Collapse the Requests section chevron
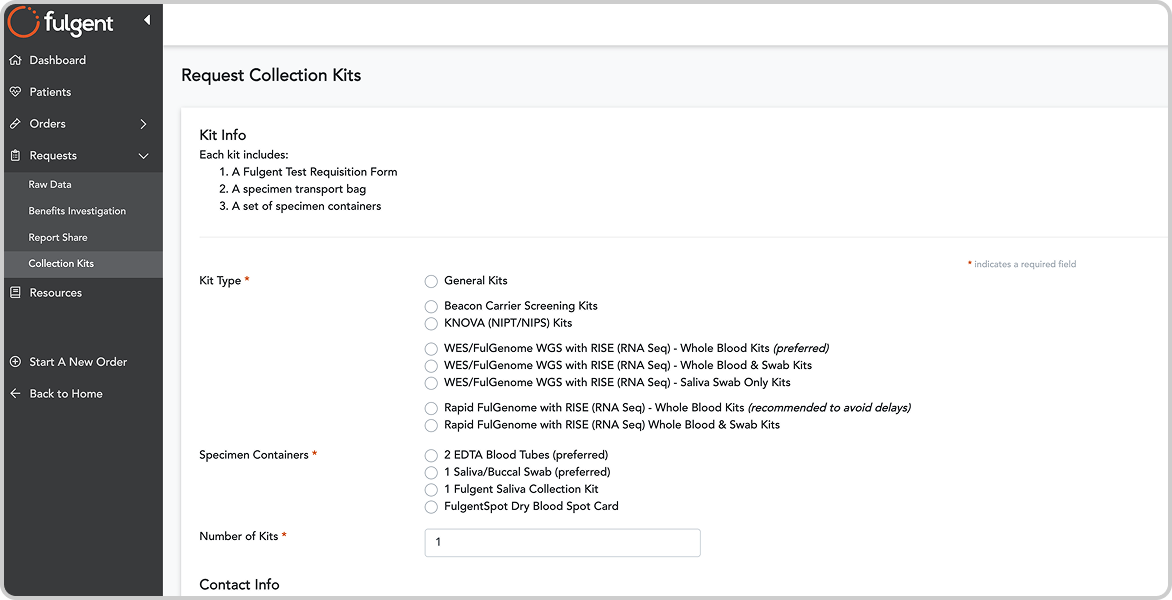Viewport: 1172px width, 600px height. 144,156
